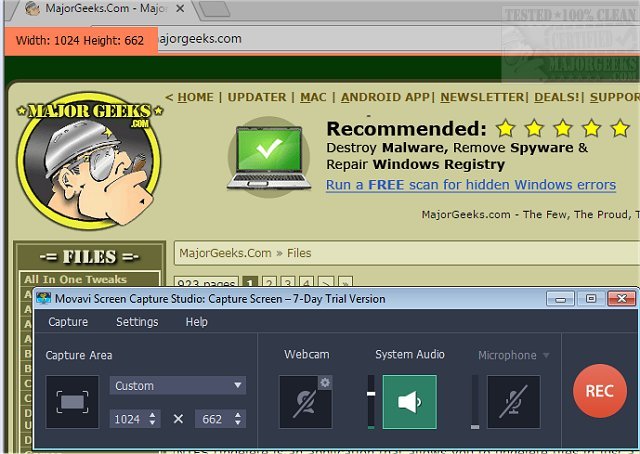Open the Capture menu
This screenshot has width=640, height=454.
68,322
